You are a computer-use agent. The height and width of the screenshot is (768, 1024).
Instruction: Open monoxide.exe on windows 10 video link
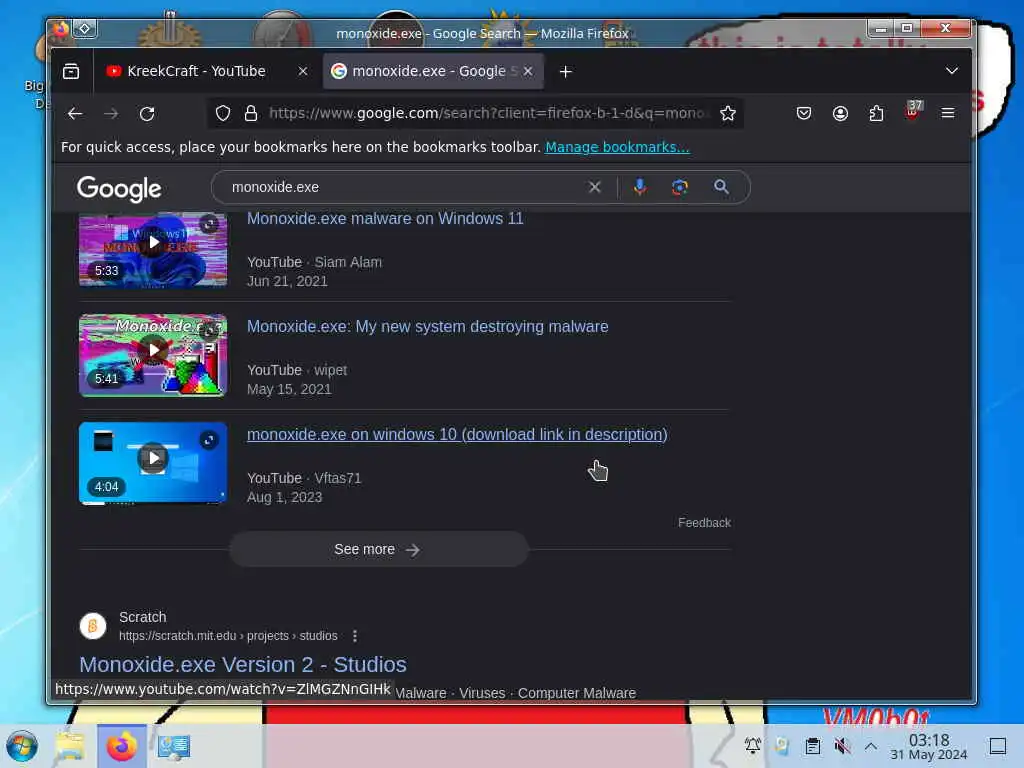(457, 434)
